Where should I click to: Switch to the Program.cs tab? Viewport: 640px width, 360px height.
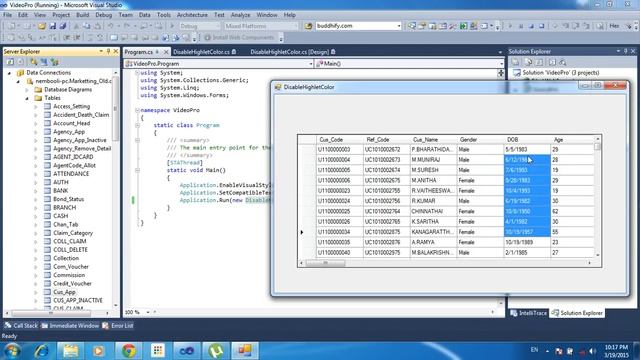pyautogui.click(x=139, y=52)
